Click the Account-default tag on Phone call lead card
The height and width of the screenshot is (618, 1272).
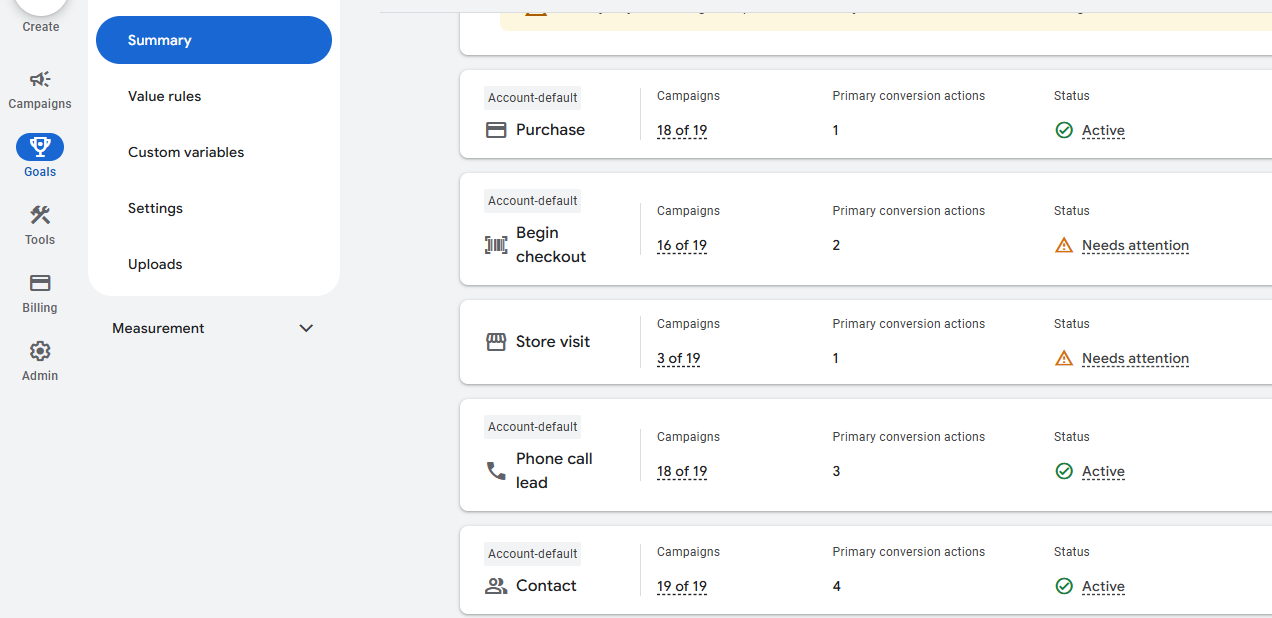[x=533, y=427]
